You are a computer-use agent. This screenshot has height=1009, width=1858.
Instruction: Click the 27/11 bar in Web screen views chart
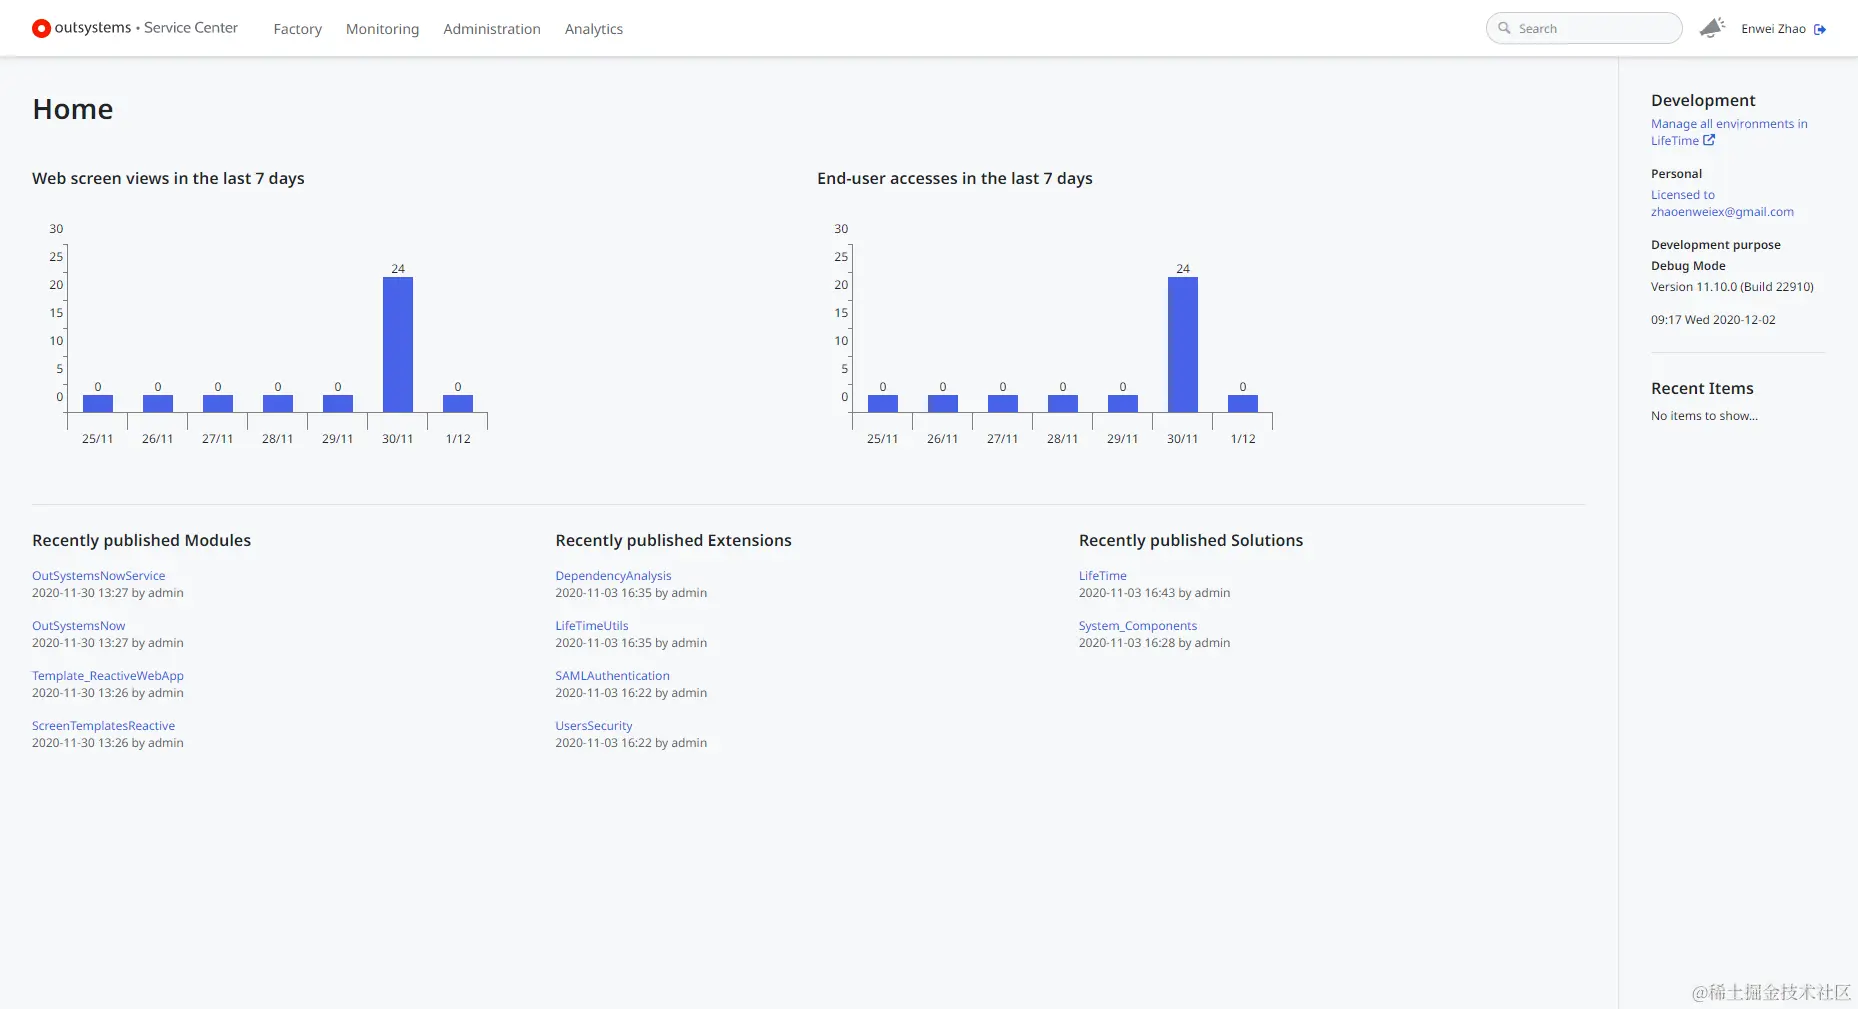[x=218, y=403]
